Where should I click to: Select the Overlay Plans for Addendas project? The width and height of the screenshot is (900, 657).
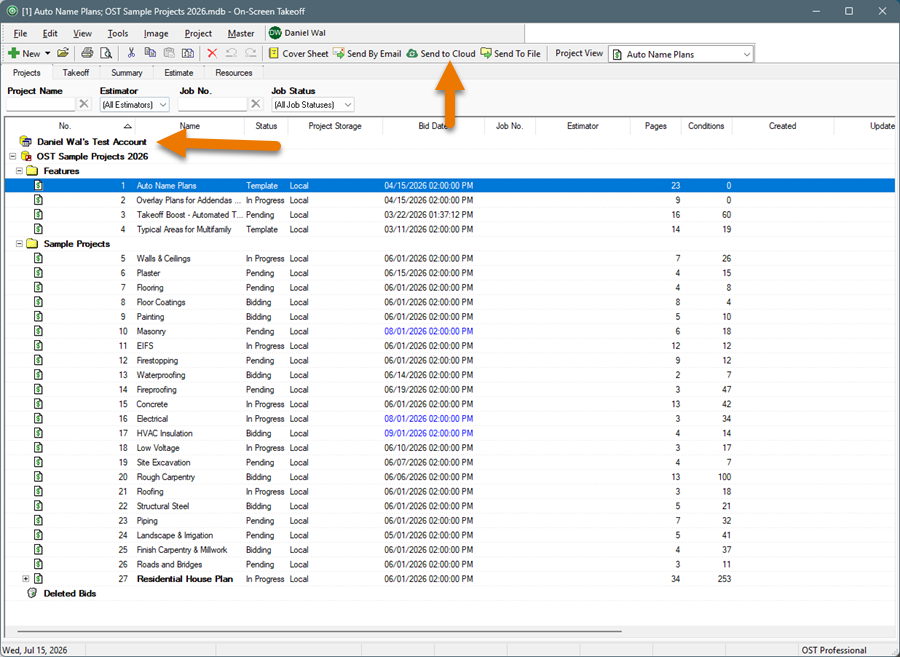tap(450, 200)
